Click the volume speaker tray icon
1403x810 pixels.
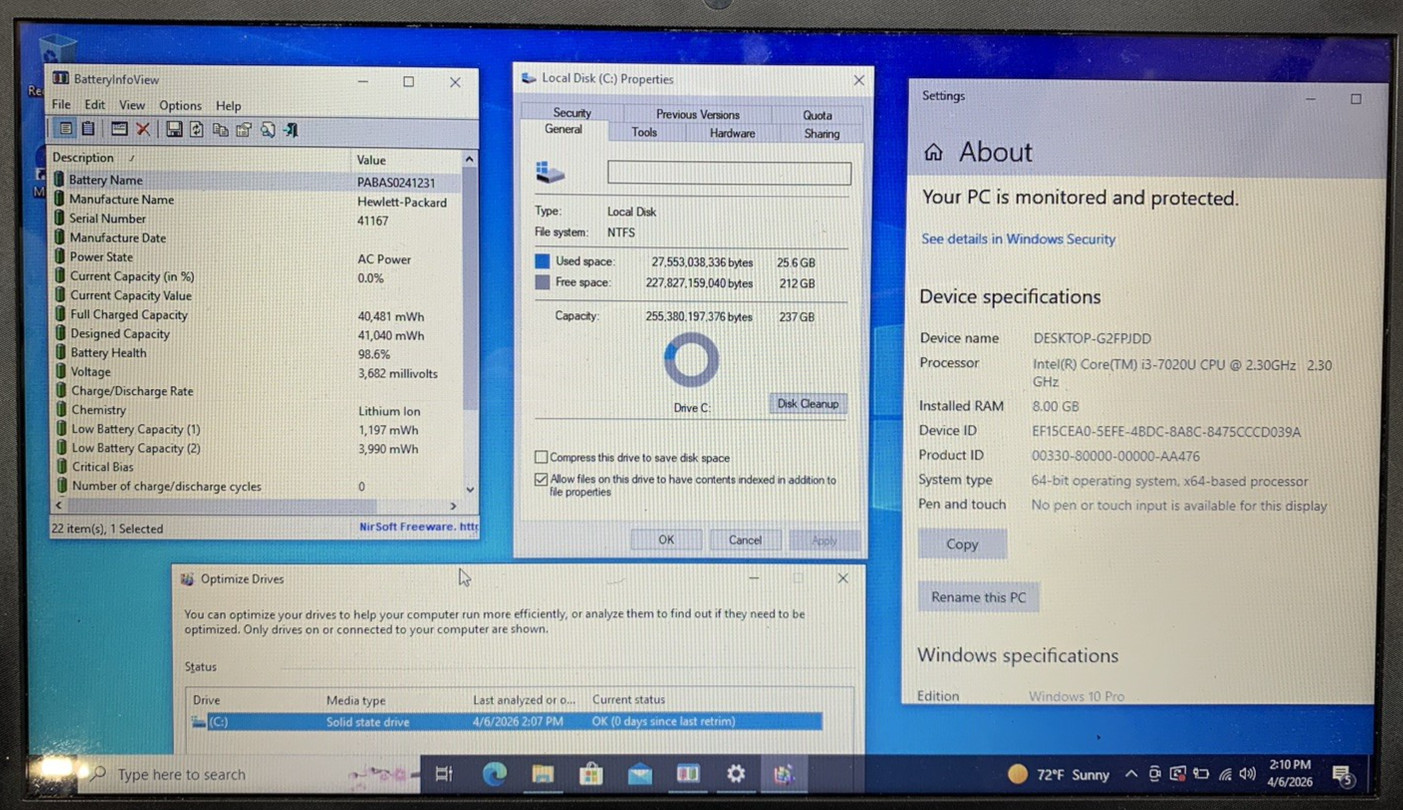[1247, 774]
